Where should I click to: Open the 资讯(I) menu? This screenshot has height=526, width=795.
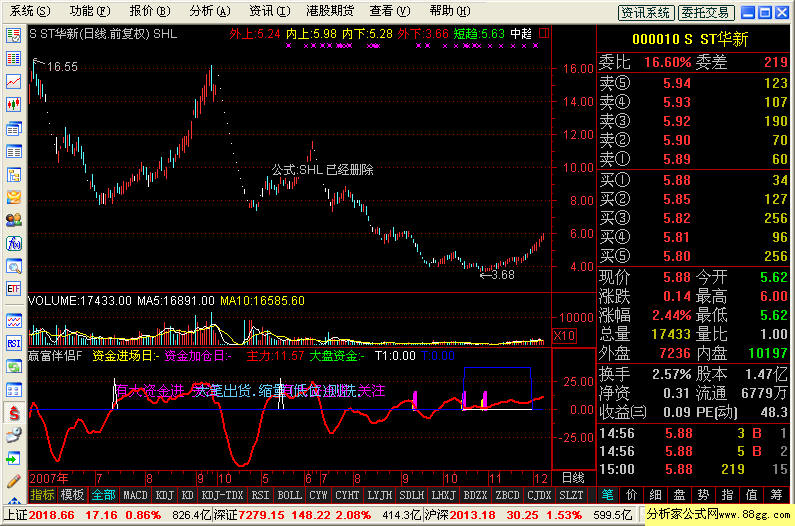click(270, 11)
